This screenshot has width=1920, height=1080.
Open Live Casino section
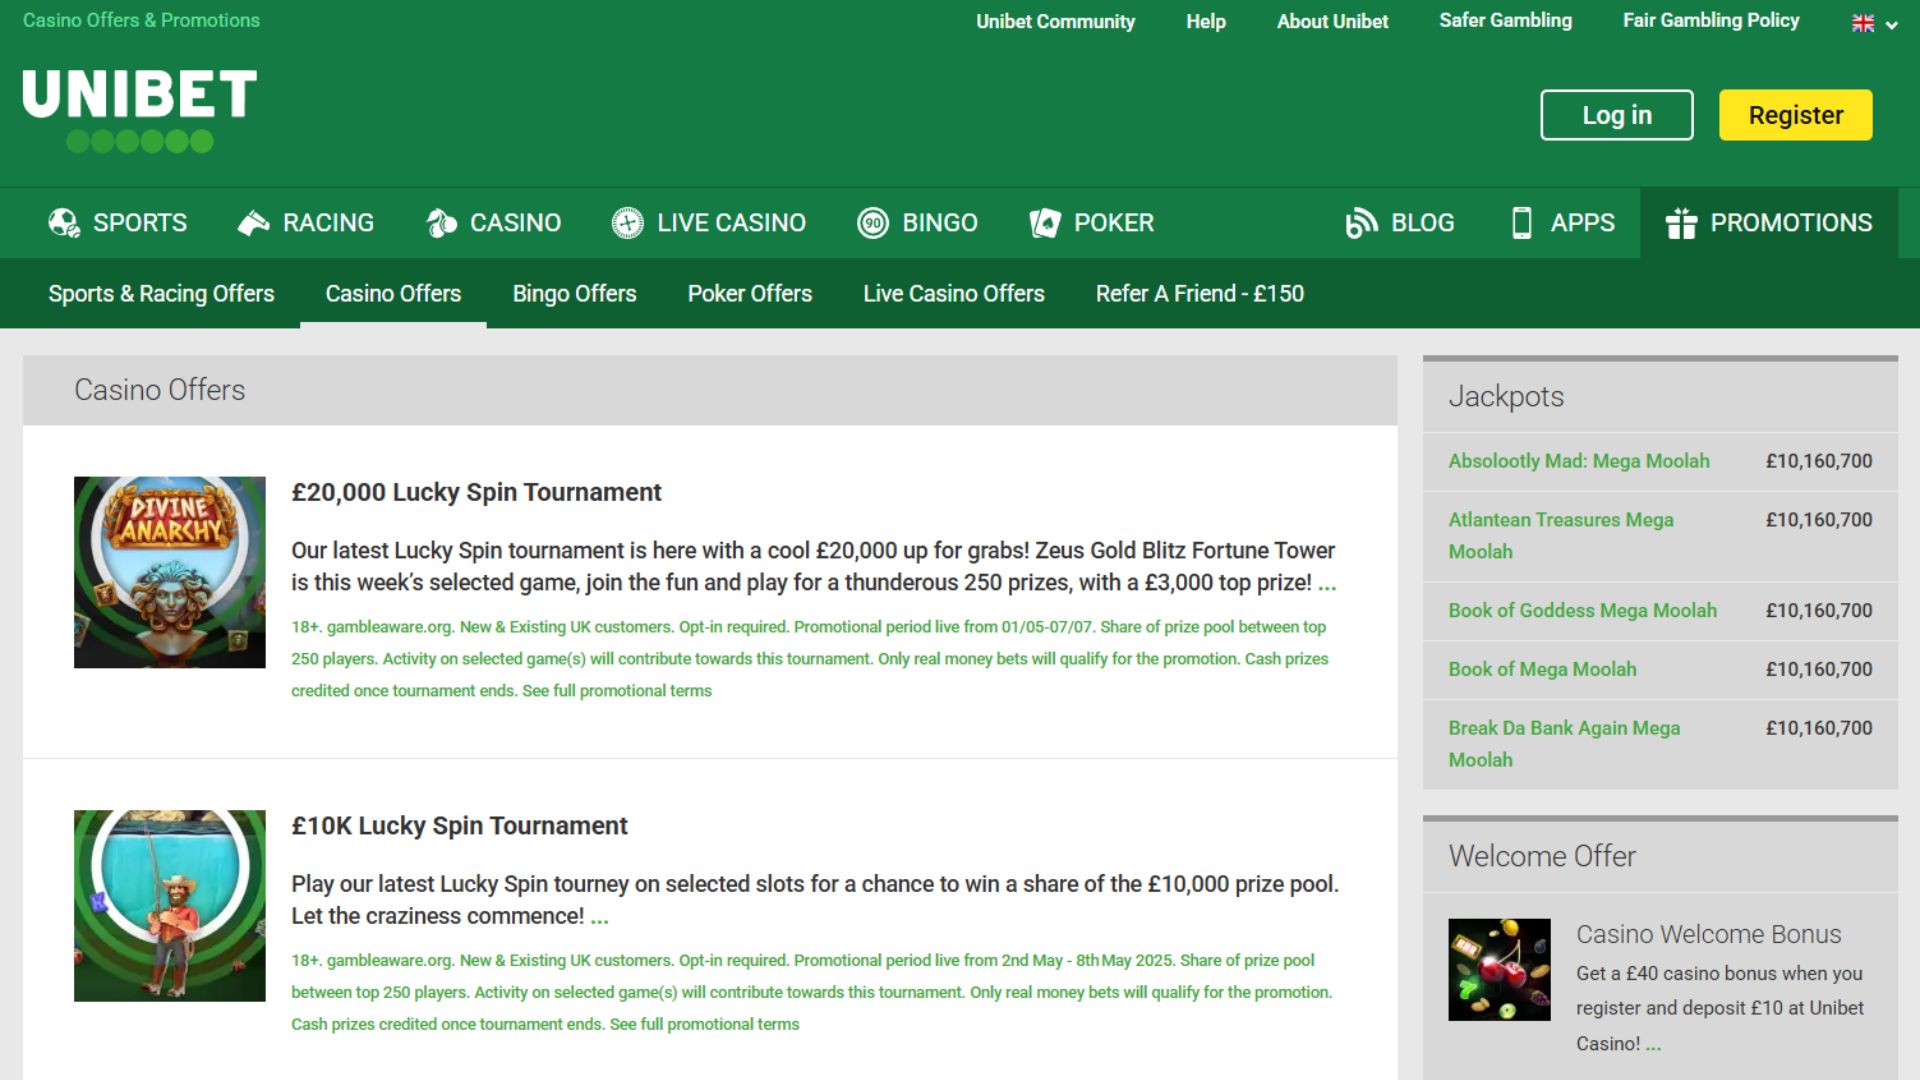[709, 222]
